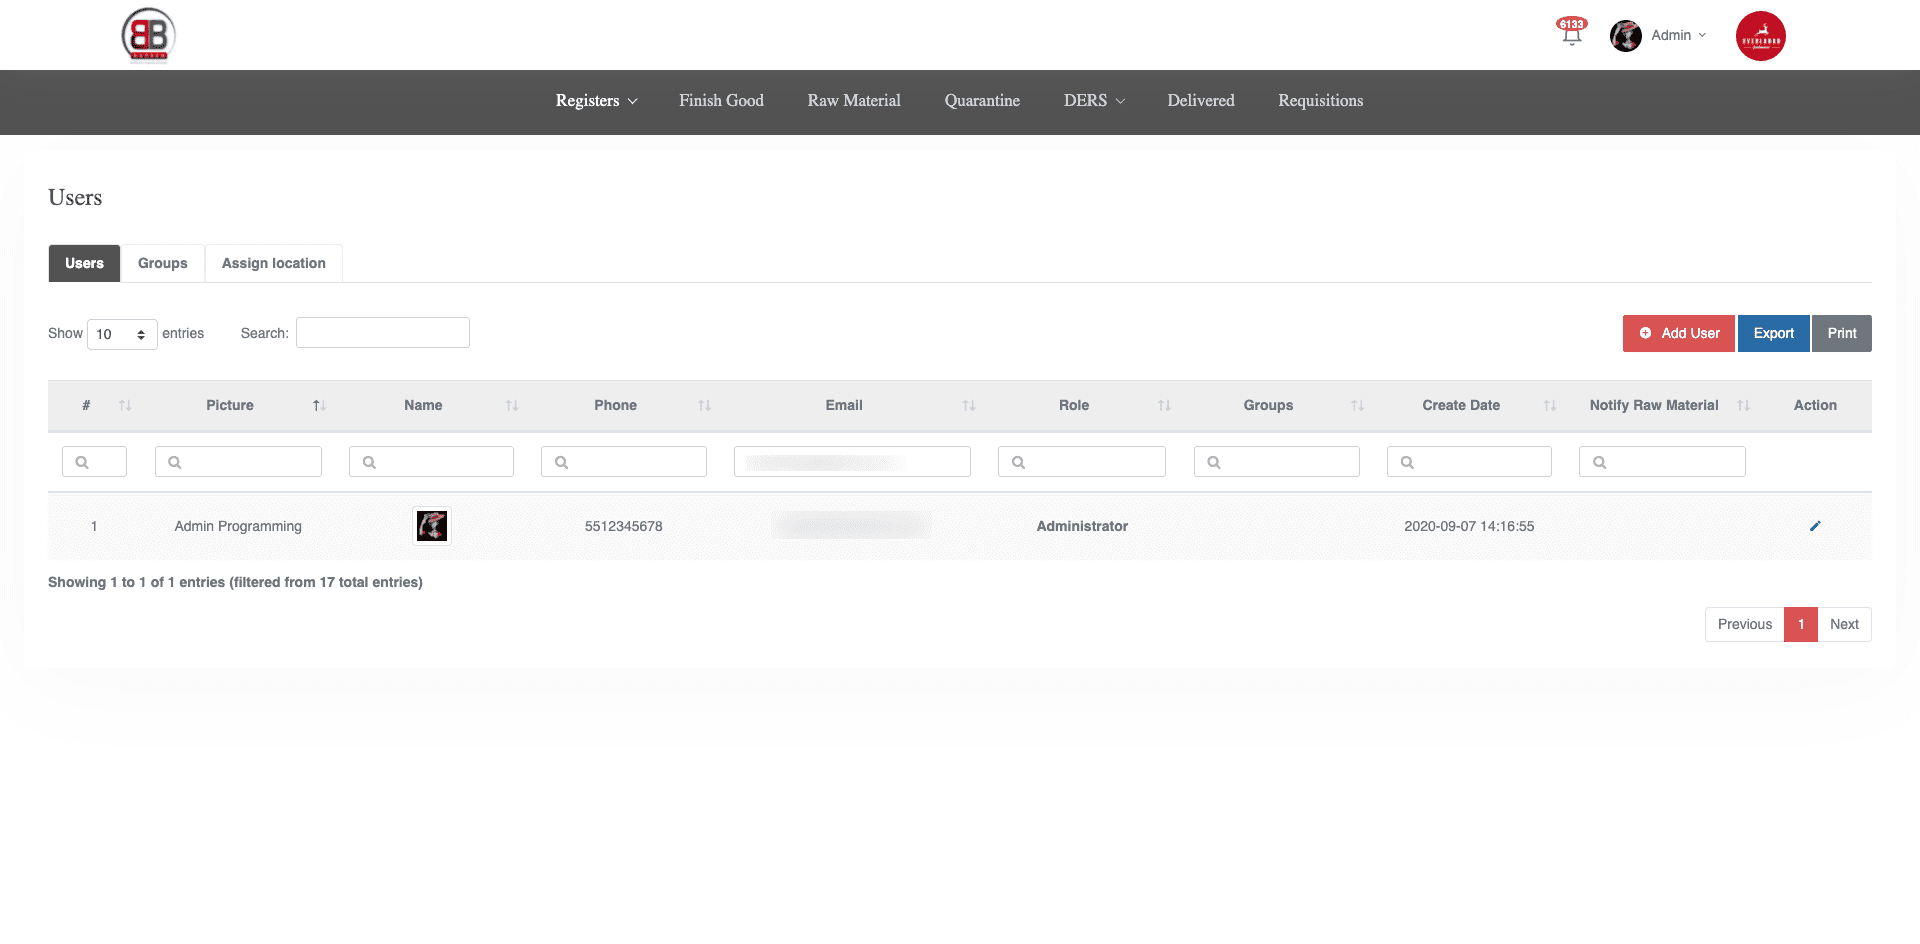
Task: Switch to the Groups tab
Action: click(163, 263)
